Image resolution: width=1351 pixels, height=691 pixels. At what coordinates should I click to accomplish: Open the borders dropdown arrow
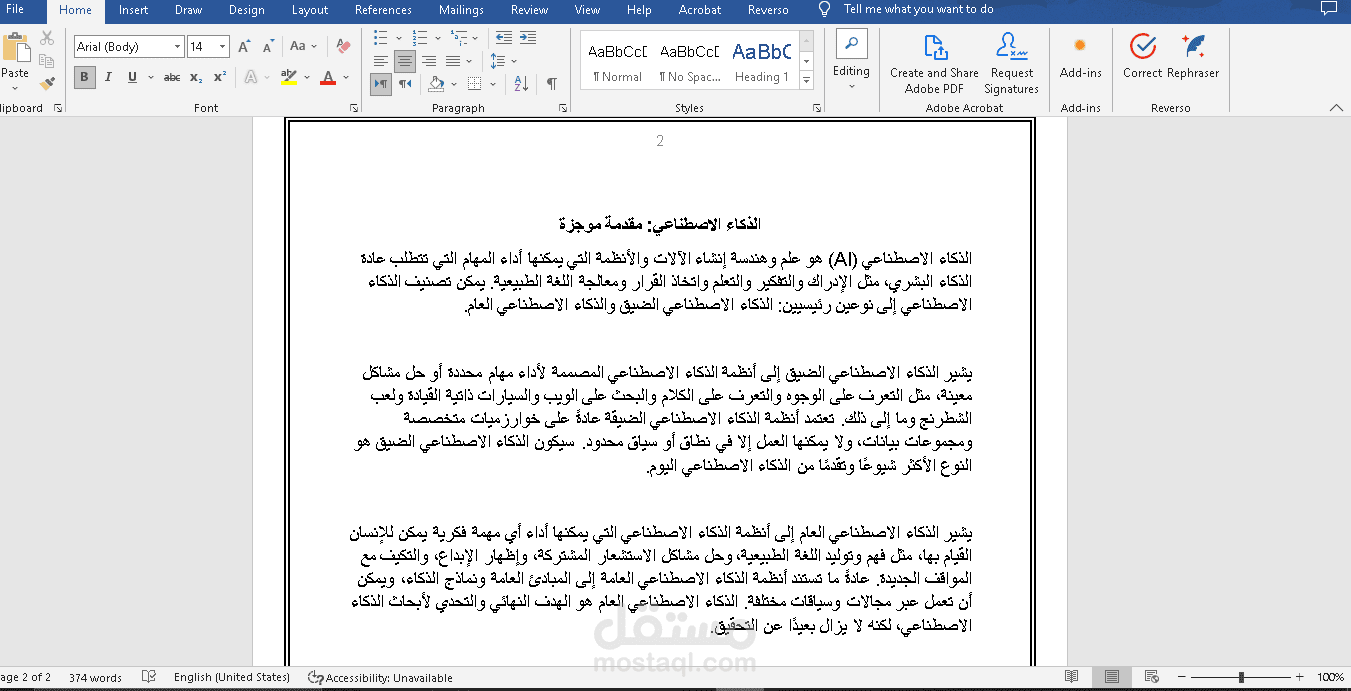(x=495, y=84)
